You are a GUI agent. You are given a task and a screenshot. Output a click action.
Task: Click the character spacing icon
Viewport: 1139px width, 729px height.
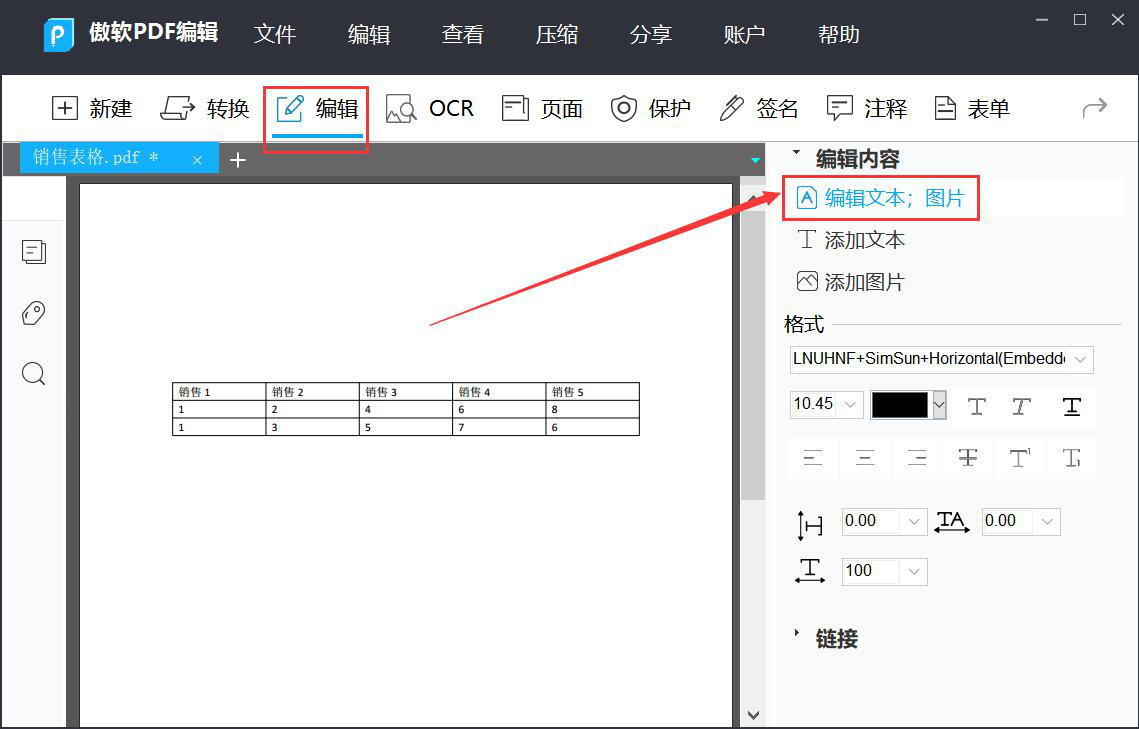click(x=952, y=522)
